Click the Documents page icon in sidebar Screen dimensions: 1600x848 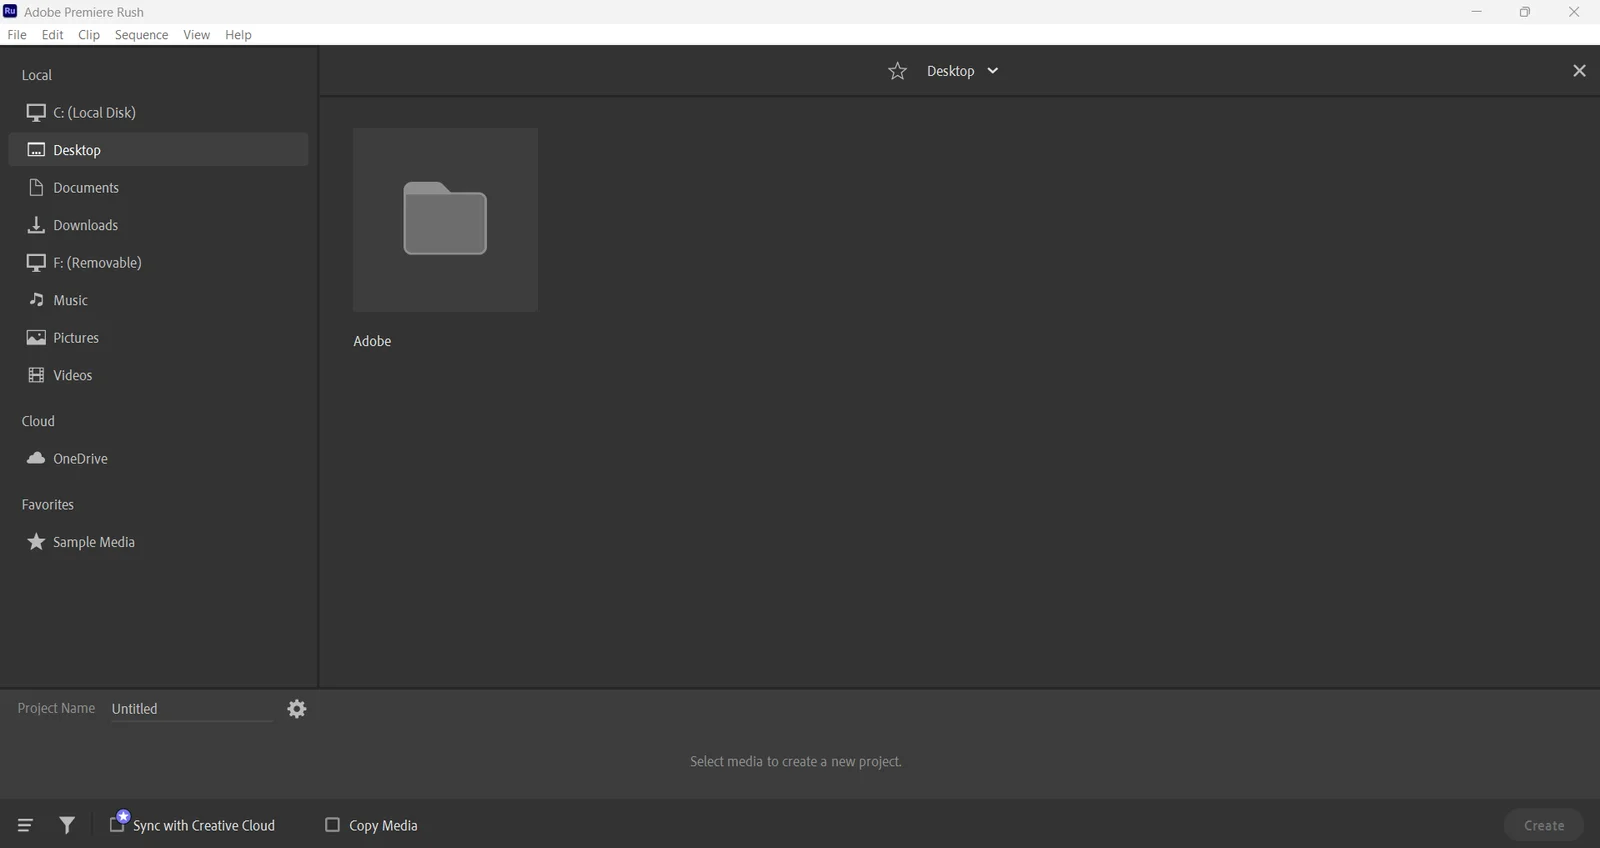[x=36, y=188]
